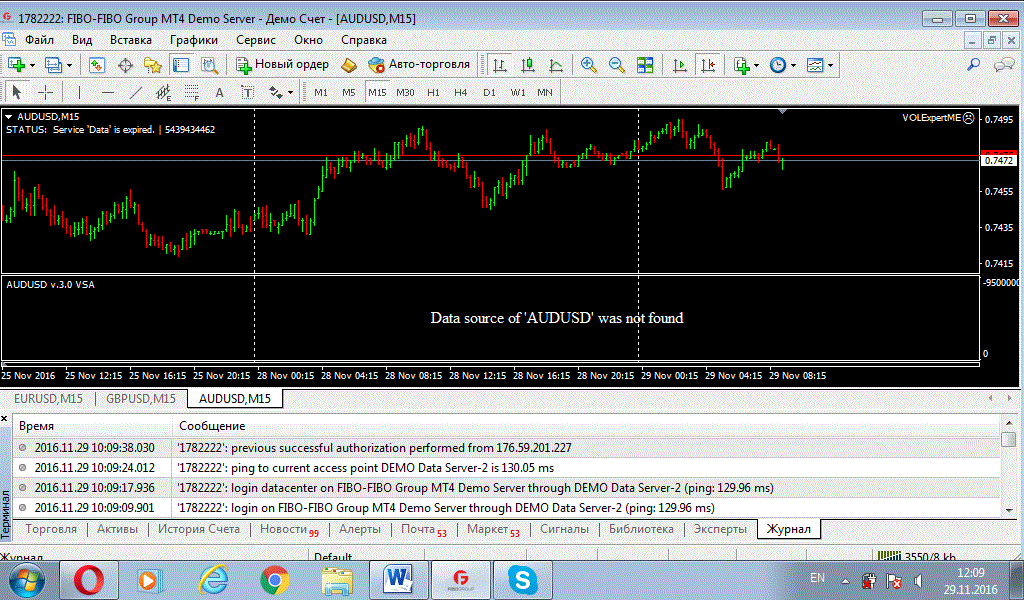1024x600 pixels.
Task: Expand the templates dropdown arrow
Action: tap(831, 65)
